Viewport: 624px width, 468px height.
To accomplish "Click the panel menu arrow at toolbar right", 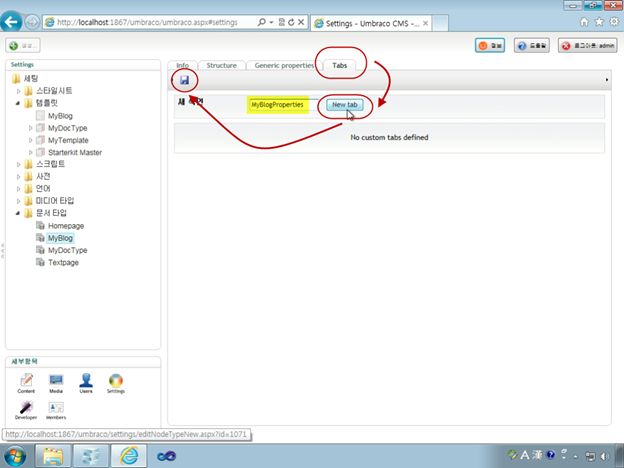I will pyautogui.click(x=606, y=80).
